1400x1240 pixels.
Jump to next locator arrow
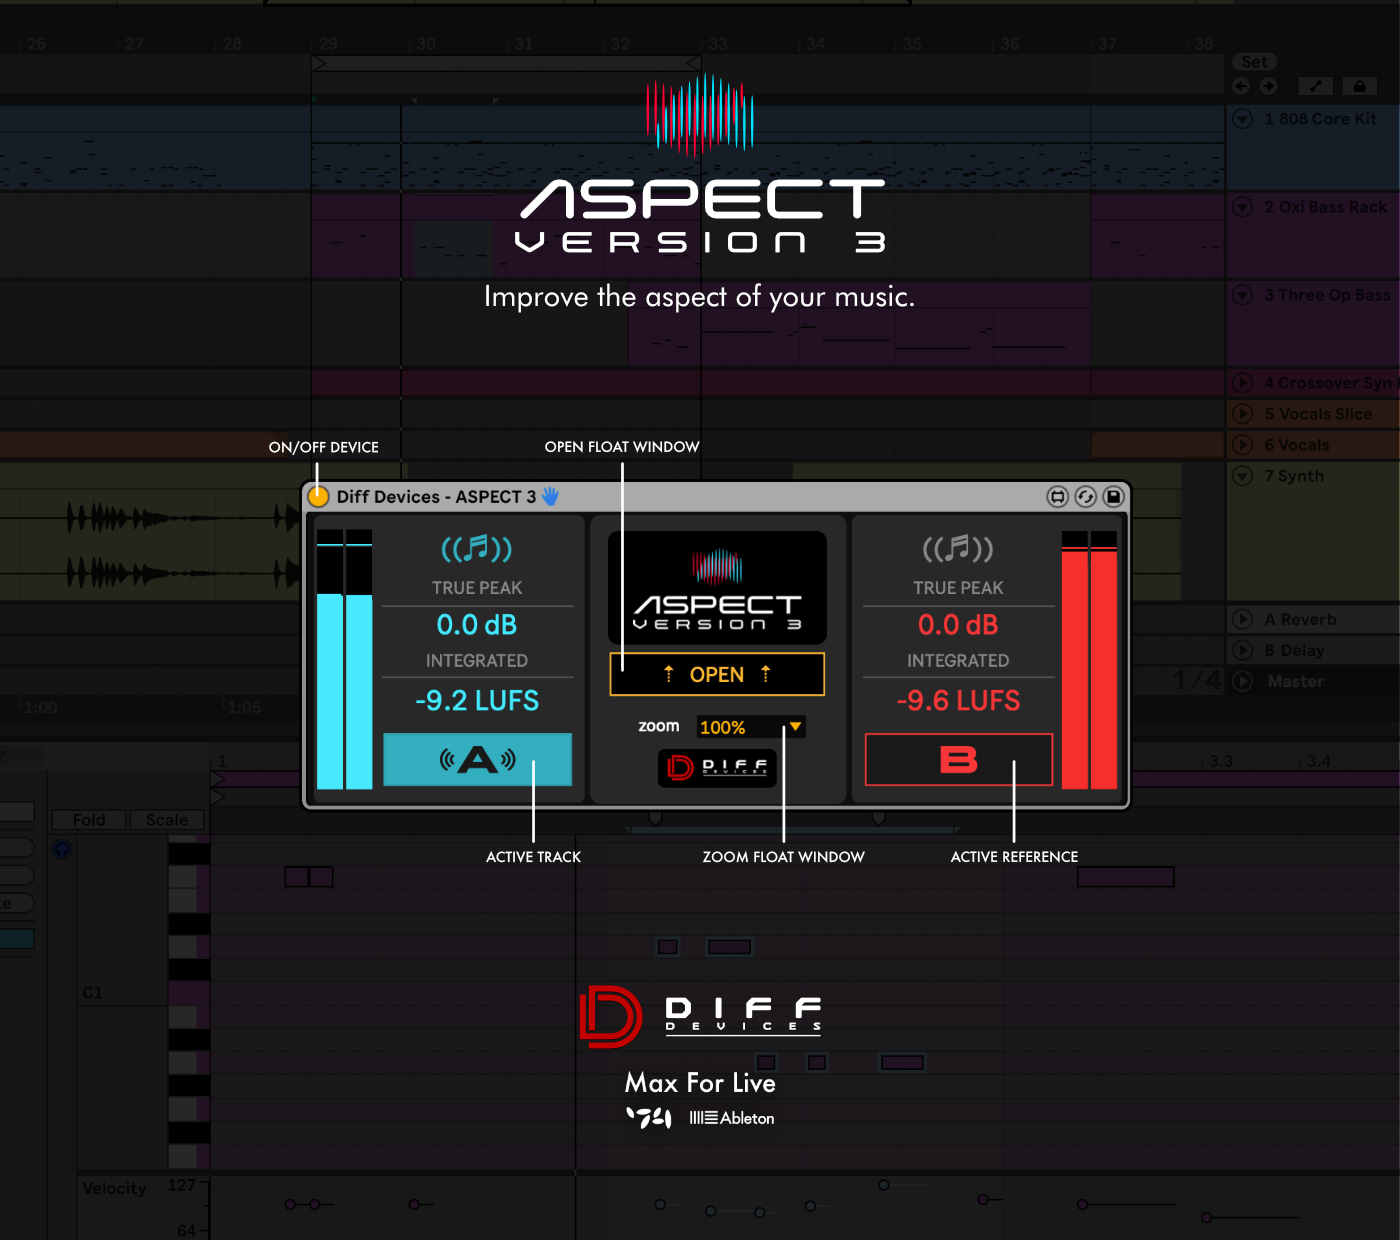point(1268,86)
